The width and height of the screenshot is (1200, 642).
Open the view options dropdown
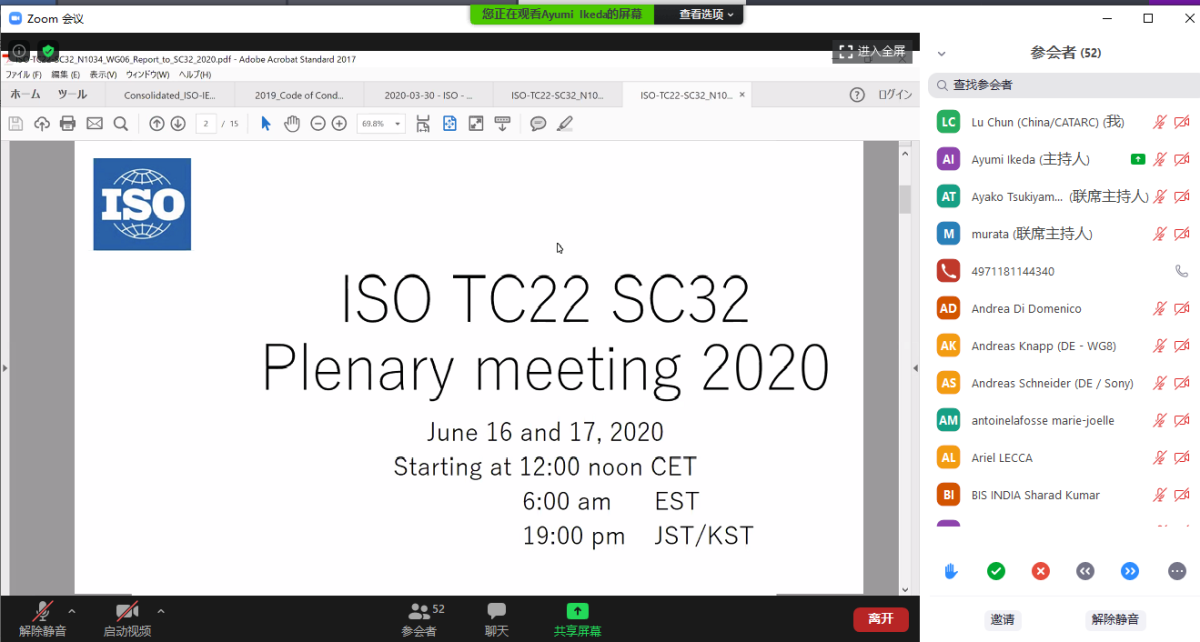[707, 14]
